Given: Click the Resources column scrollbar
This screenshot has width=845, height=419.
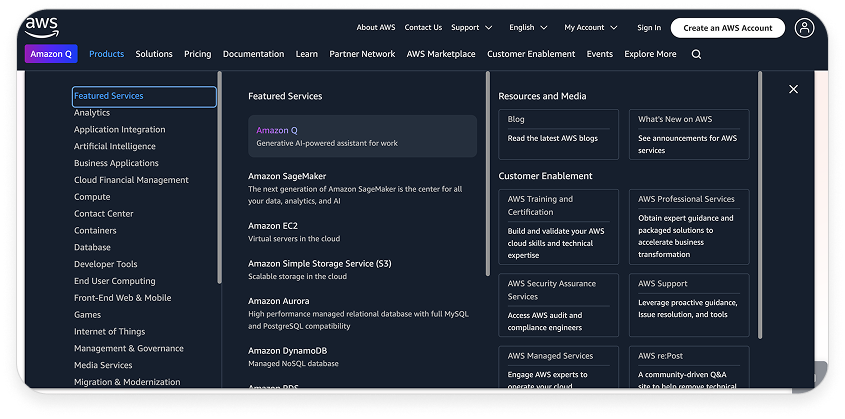Looking at the screenshot, I should pos(760,205).
